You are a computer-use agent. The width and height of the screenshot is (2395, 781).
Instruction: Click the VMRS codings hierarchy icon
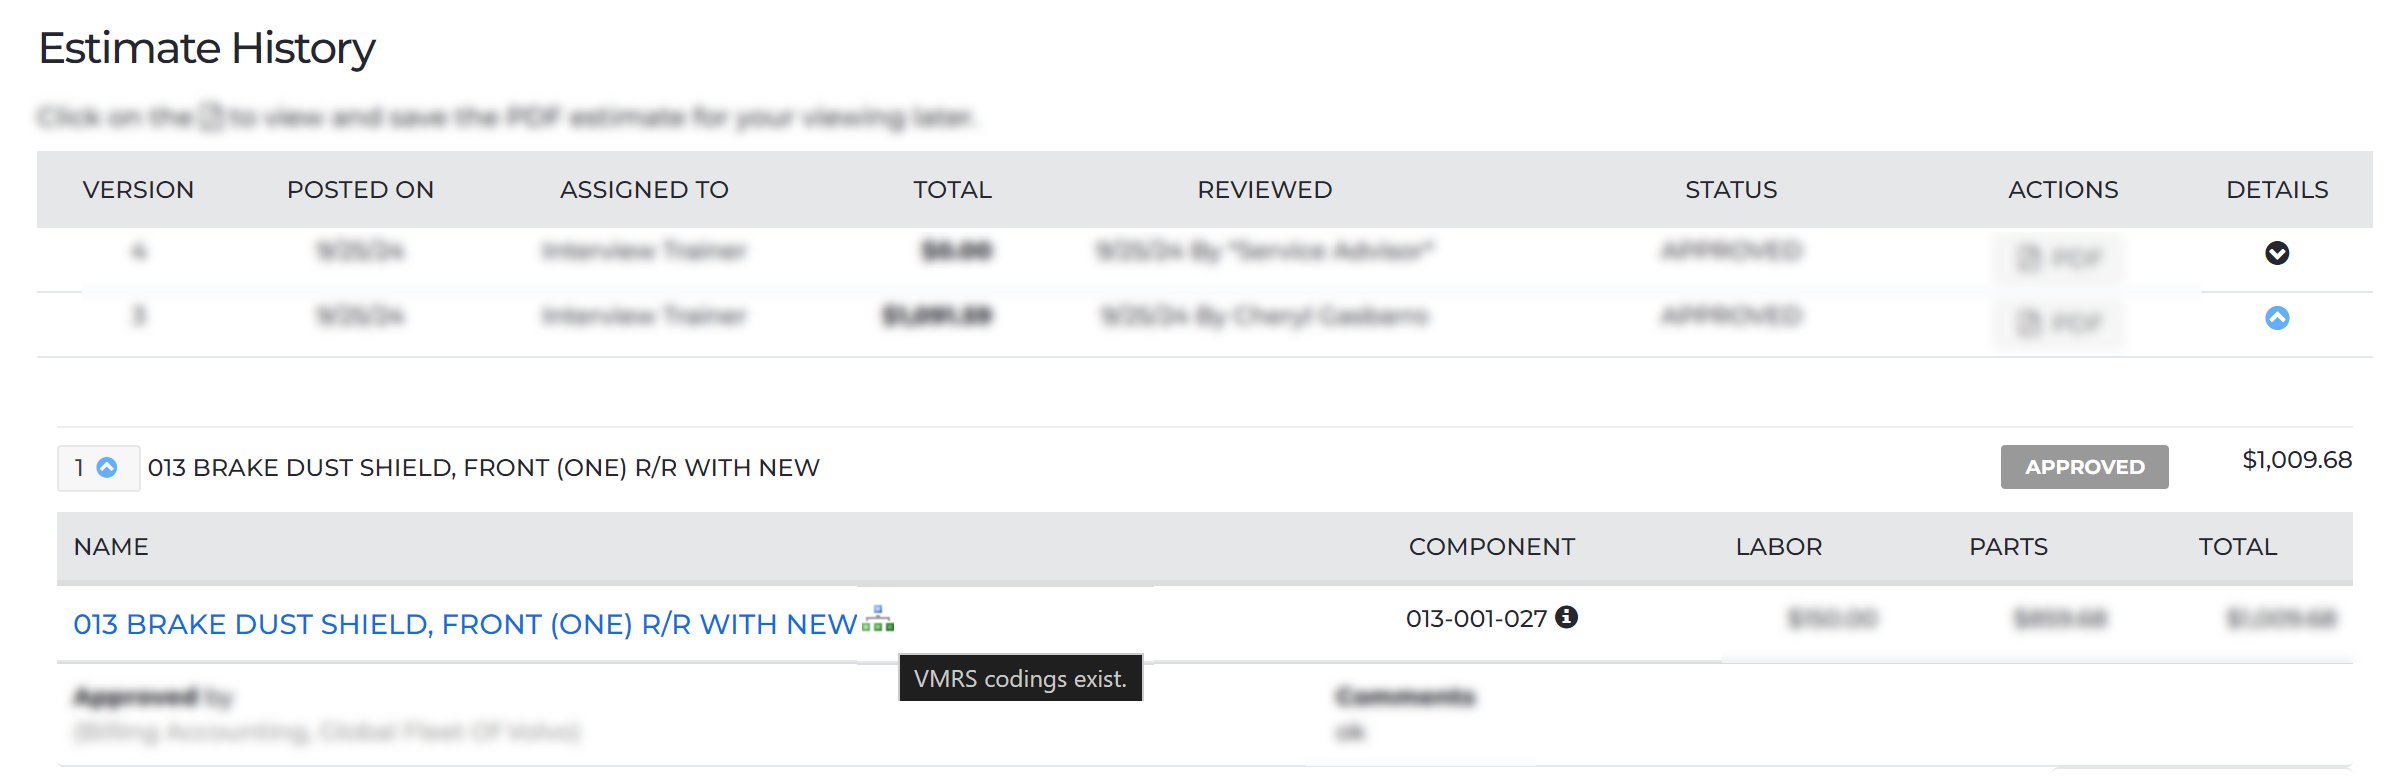pyautogui.click(x=877, y=620)
